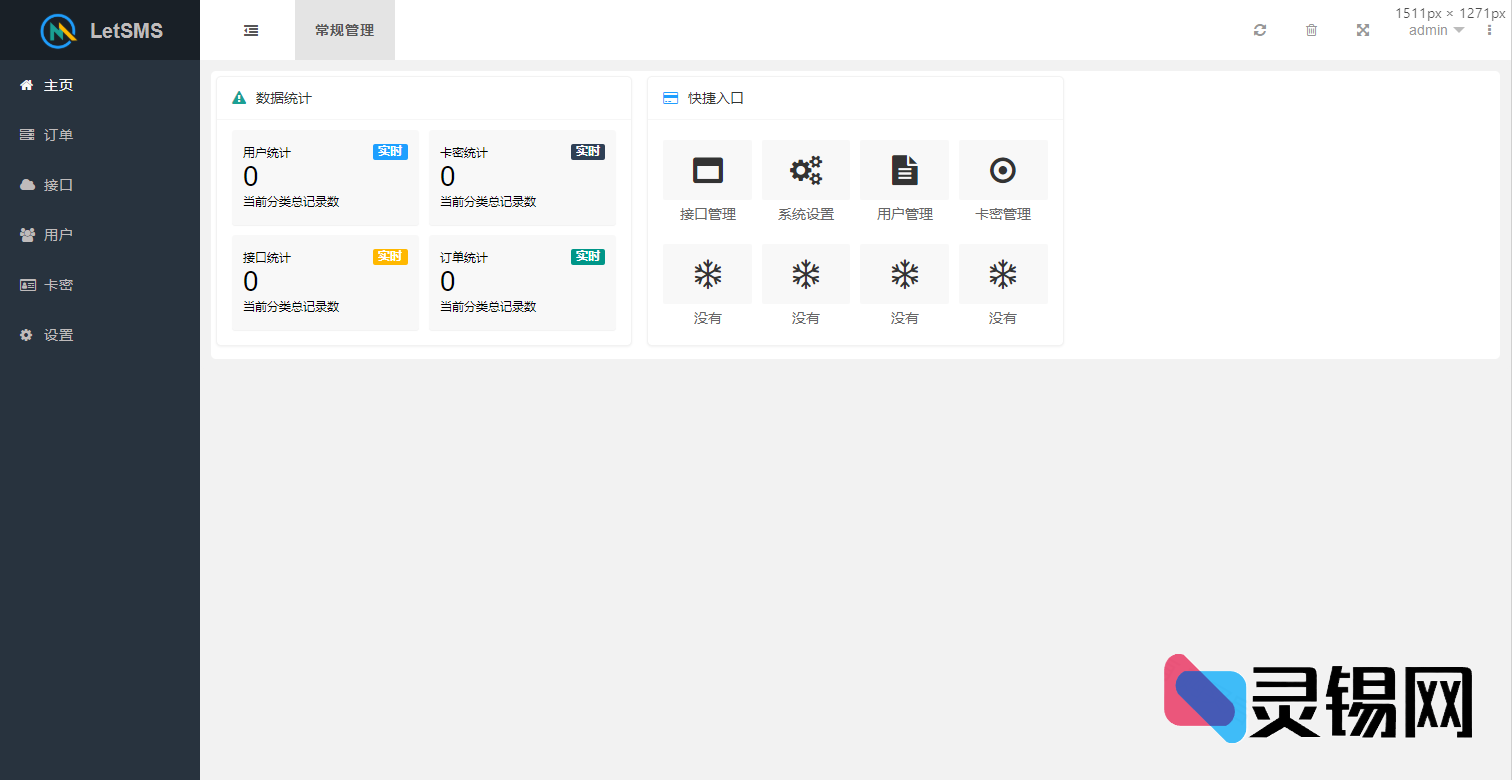Open 用户 section in sidebar

[58, 235]
